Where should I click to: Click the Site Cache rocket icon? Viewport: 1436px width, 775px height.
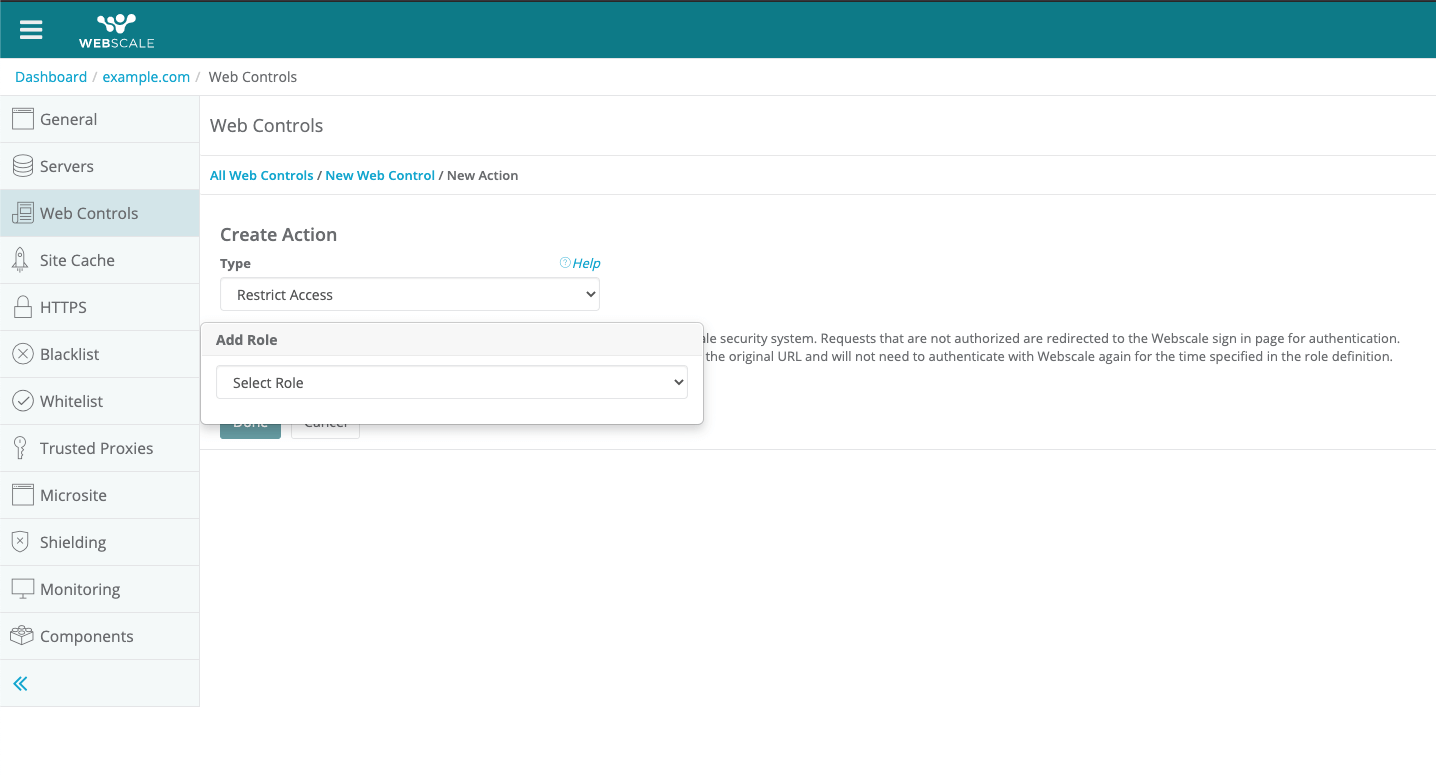click(20, 260)
